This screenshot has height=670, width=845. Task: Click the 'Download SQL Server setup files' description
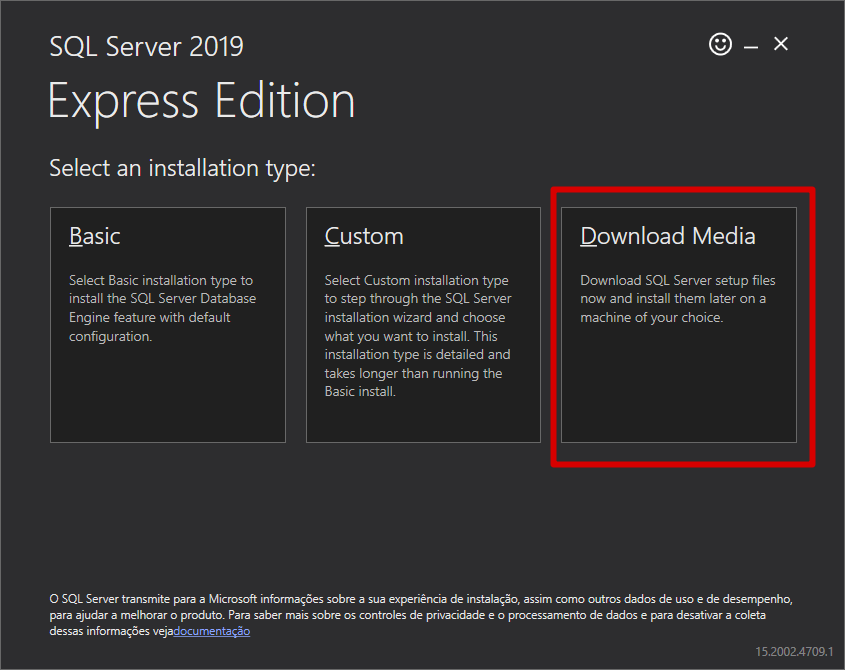pos(677,299)
